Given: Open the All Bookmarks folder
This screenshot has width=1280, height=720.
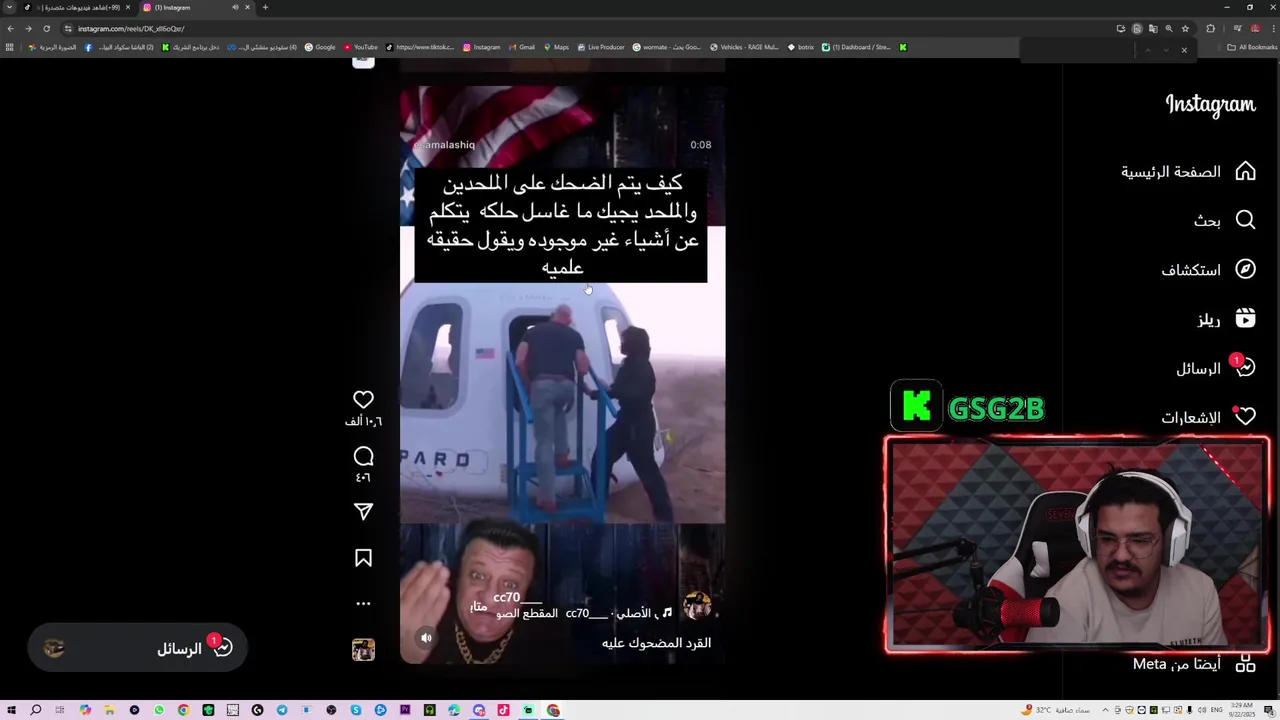Looking at the screenshot, I should [x=1252, y=47].
